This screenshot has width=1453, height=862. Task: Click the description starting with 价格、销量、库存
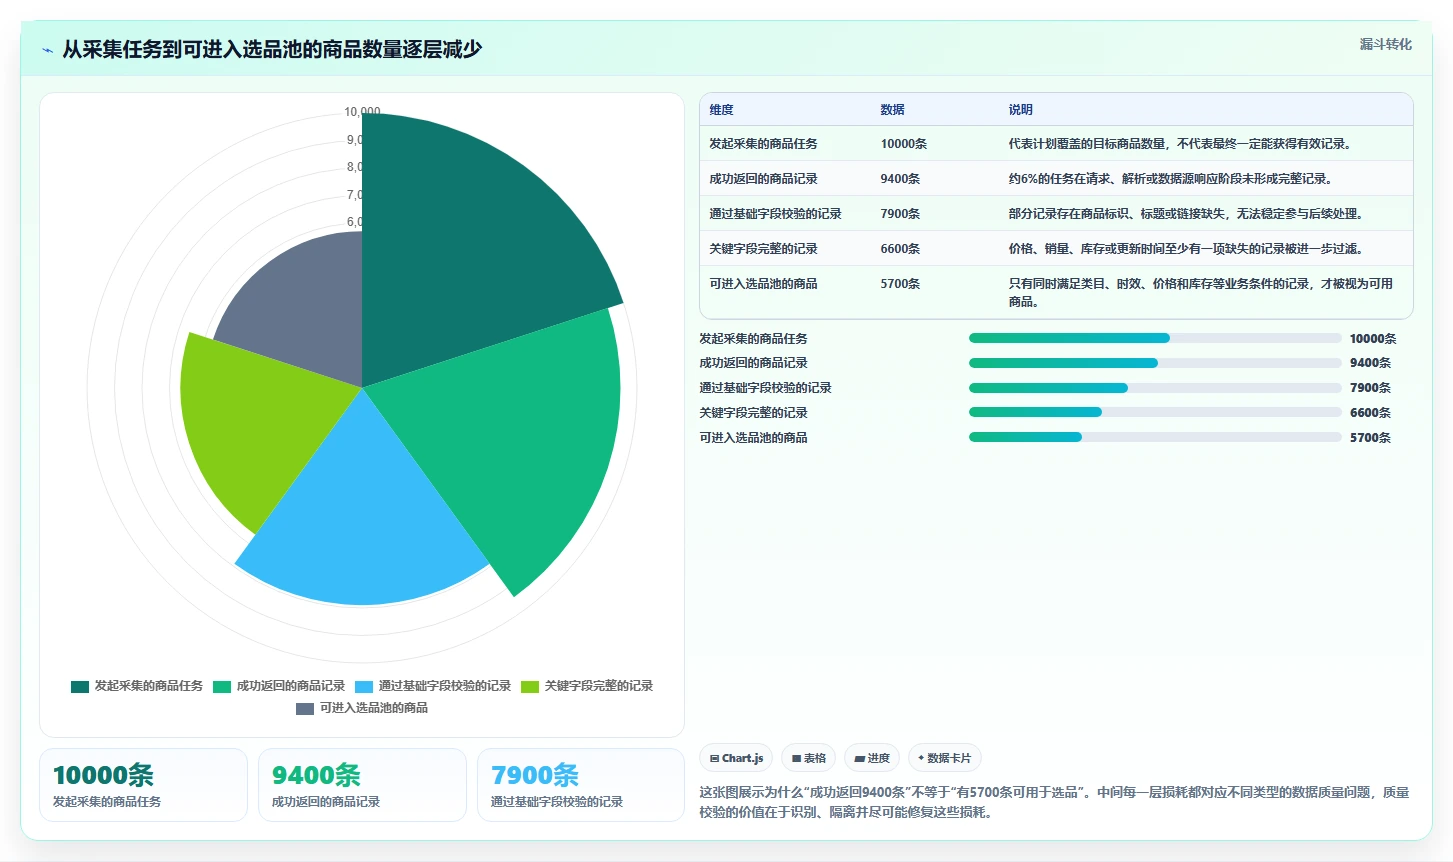click(1186, 249)
